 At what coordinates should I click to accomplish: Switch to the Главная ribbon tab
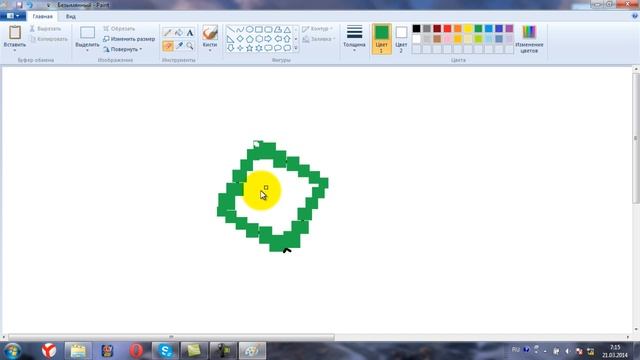click(42, 17)
